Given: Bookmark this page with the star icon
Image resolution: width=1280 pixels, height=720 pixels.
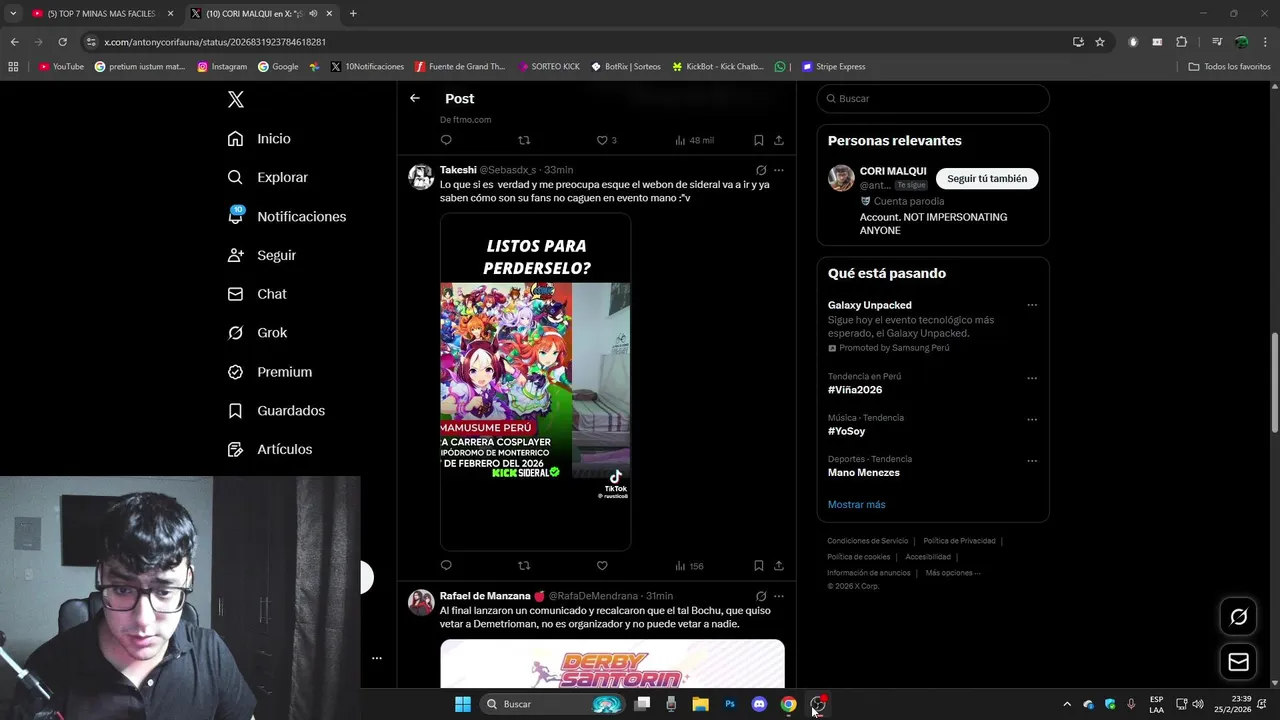Looking at the screenshot, I should point(1100,42).
